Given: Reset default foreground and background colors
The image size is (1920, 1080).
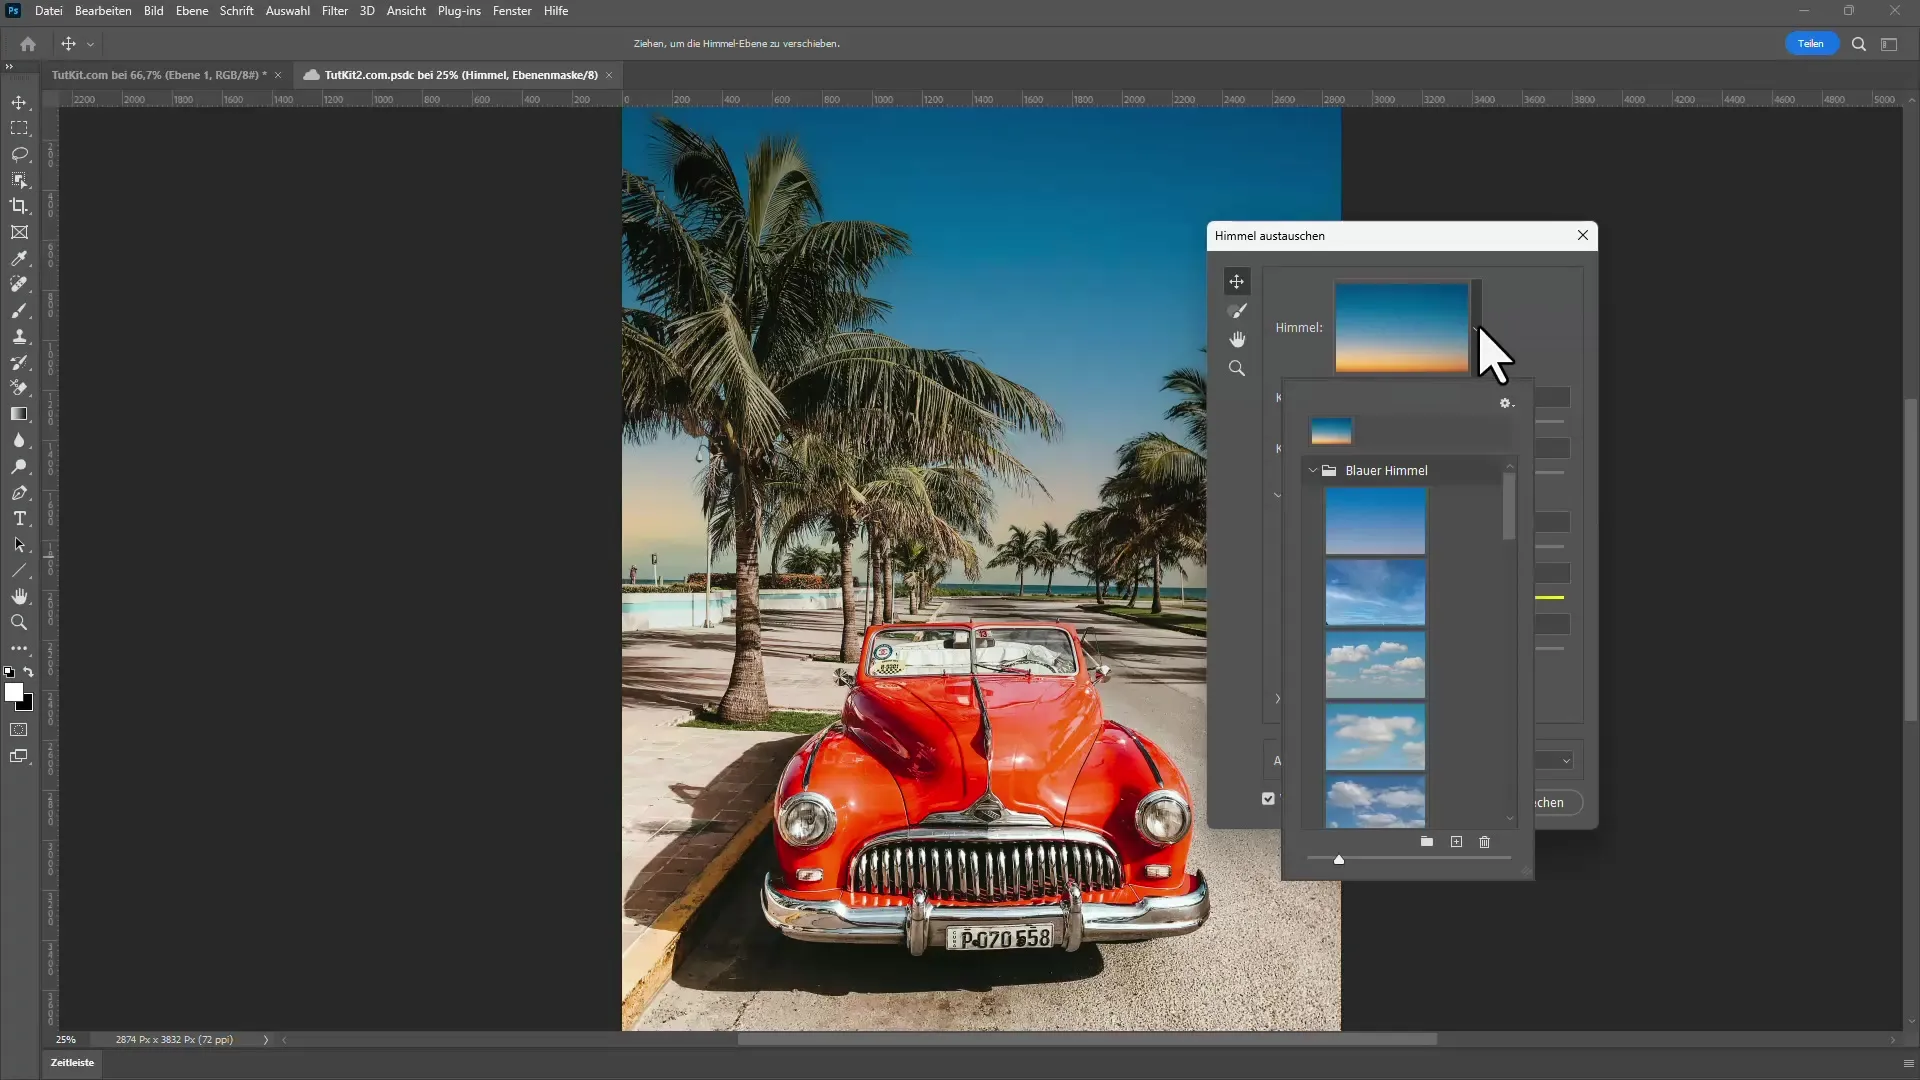Looking at the screenshot, I should point(9,672).
